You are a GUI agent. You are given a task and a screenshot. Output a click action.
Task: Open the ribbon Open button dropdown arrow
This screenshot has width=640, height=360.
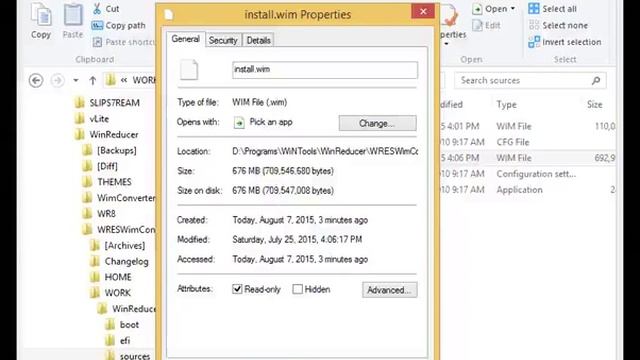[x=513, y=9]
